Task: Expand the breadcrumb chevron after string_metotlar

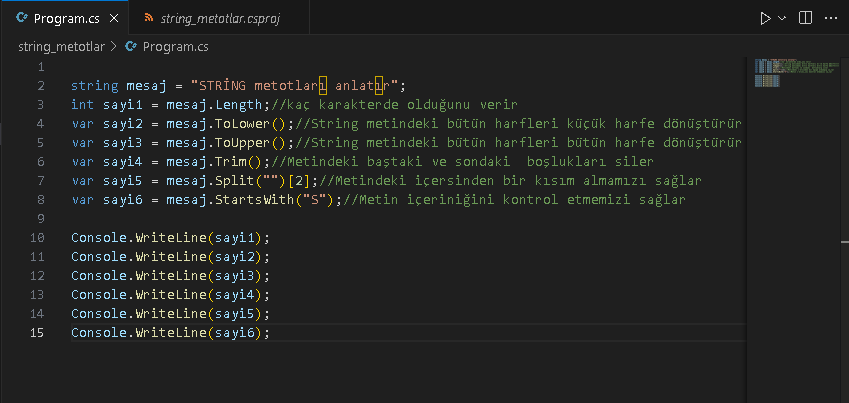Action: coord(113,46)
